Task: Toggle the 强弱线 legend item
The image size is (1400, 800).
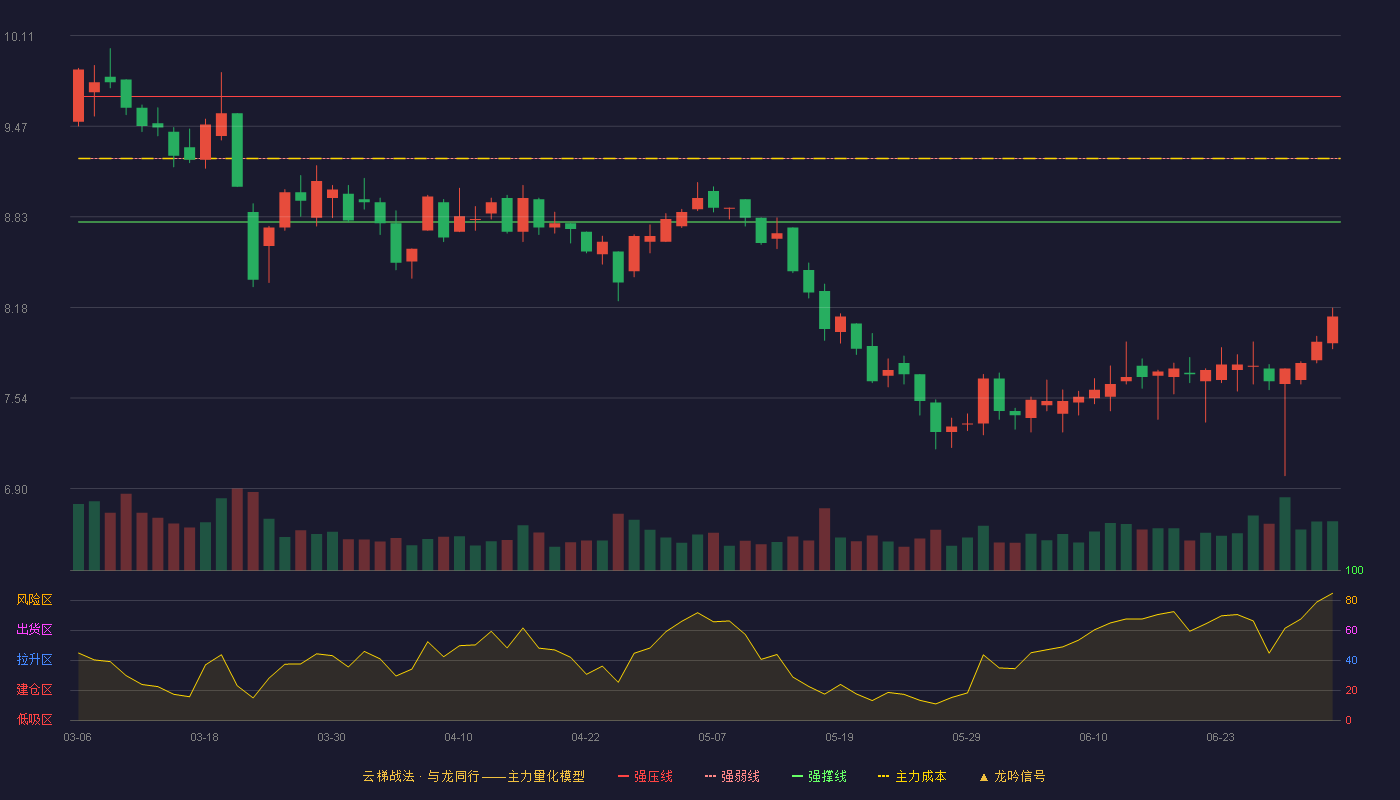Action: point(732,776)
